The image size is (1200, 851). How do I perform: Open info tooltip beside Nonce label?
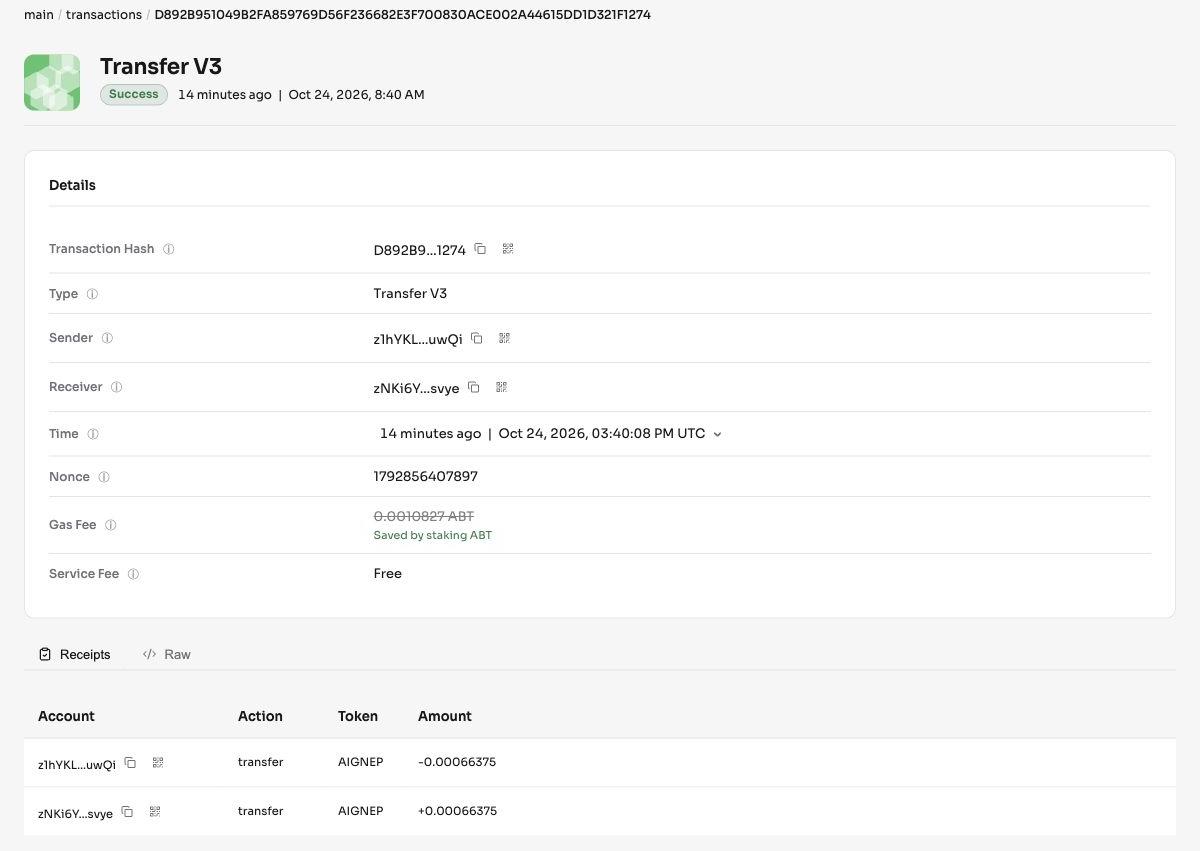click(104, 477)
